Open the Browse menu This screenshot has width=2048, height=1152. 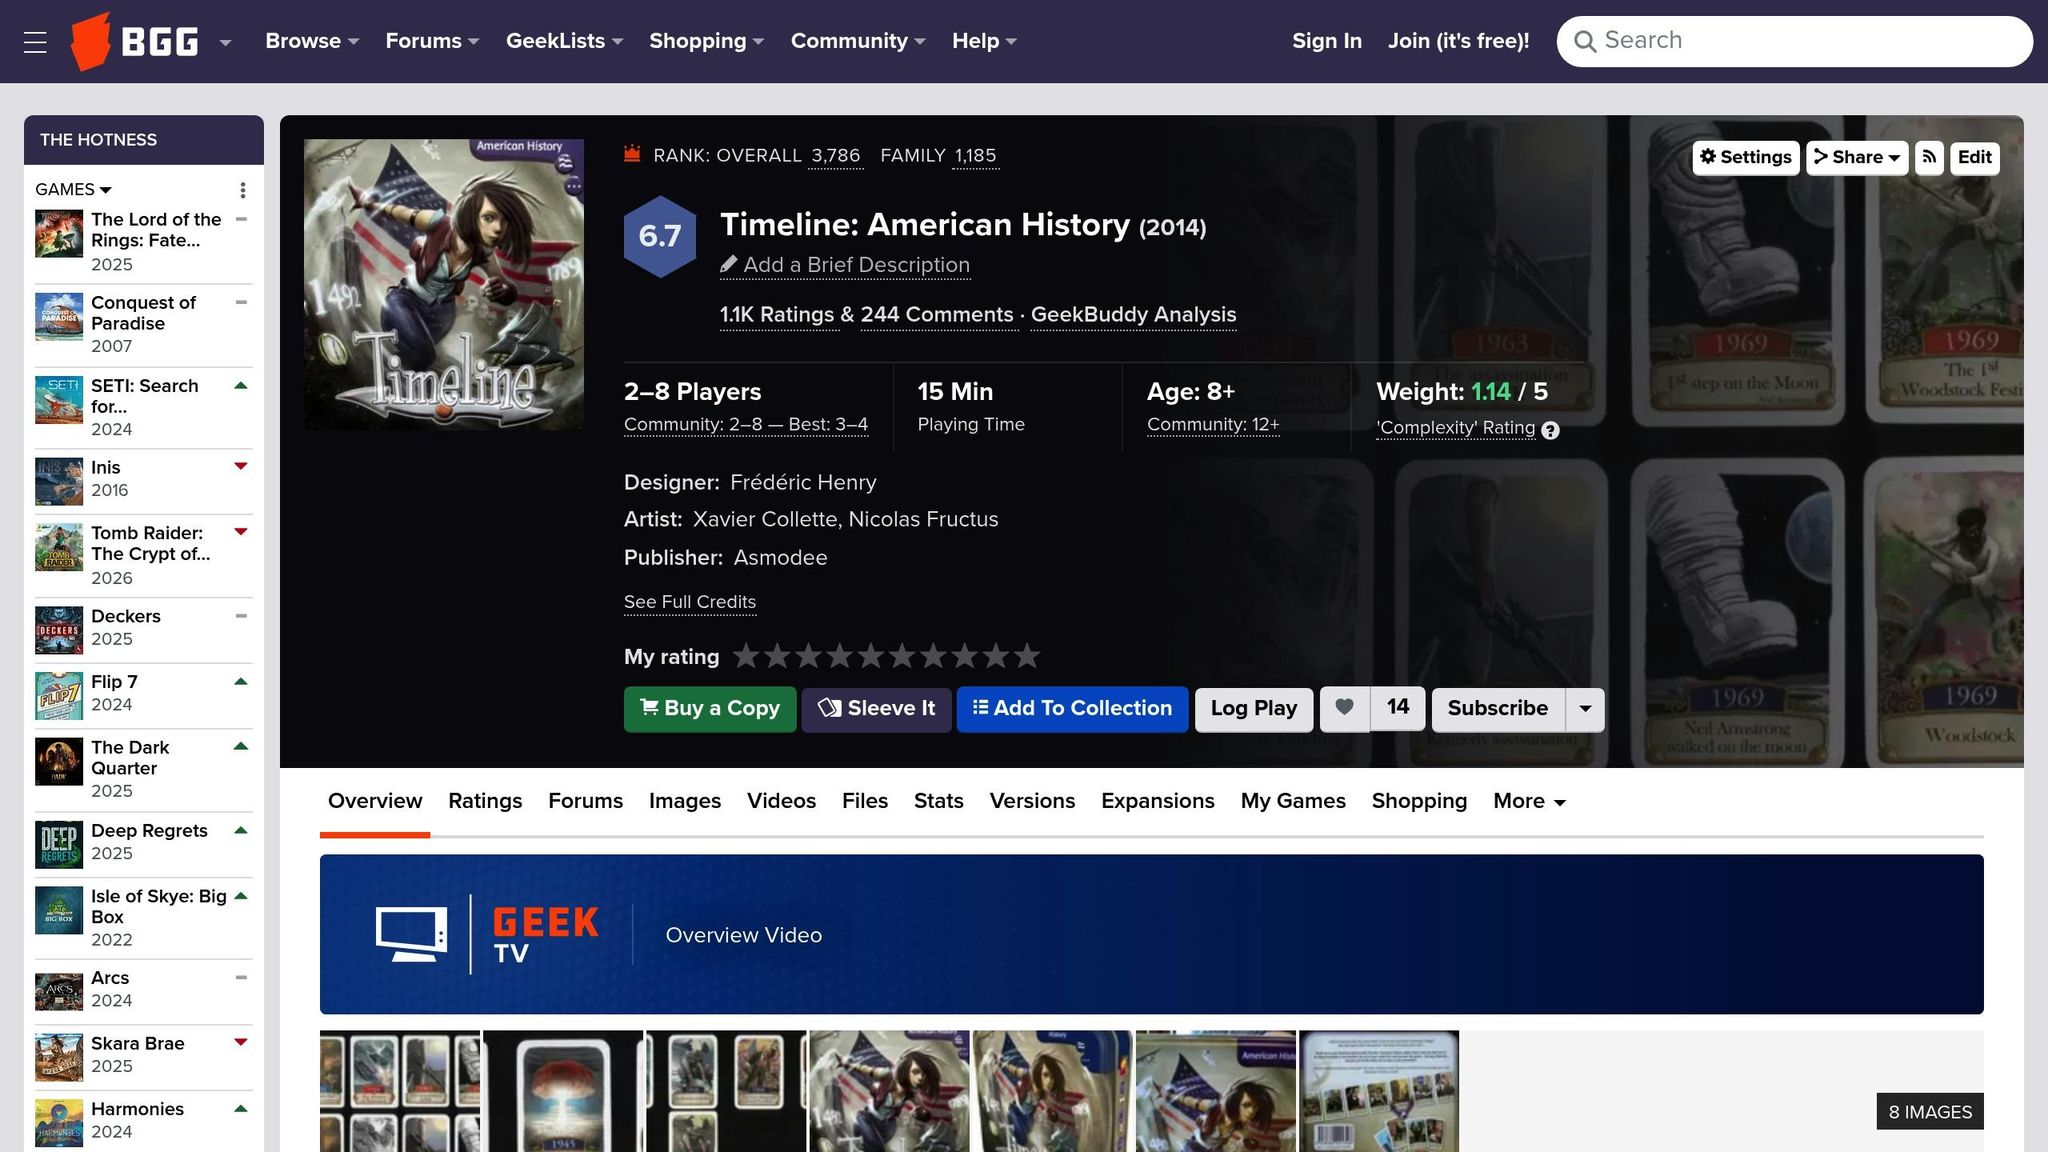pyautogui.click(x=311, y=41)
